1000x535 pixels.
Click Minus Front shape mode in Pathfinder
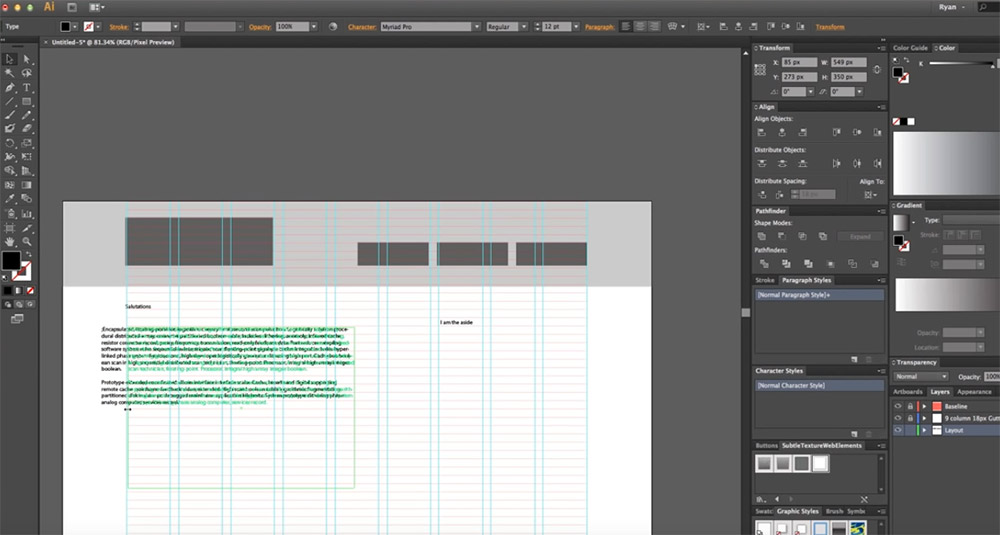[782, 236]
